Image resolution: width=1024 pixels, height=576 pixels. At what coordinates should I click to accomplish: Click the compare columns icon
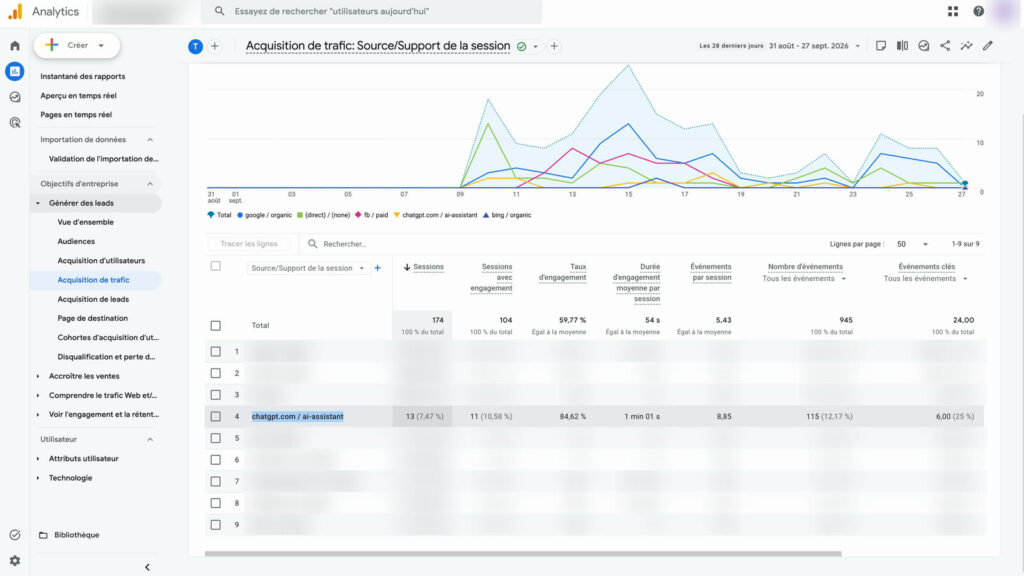[x=903, y=46]
